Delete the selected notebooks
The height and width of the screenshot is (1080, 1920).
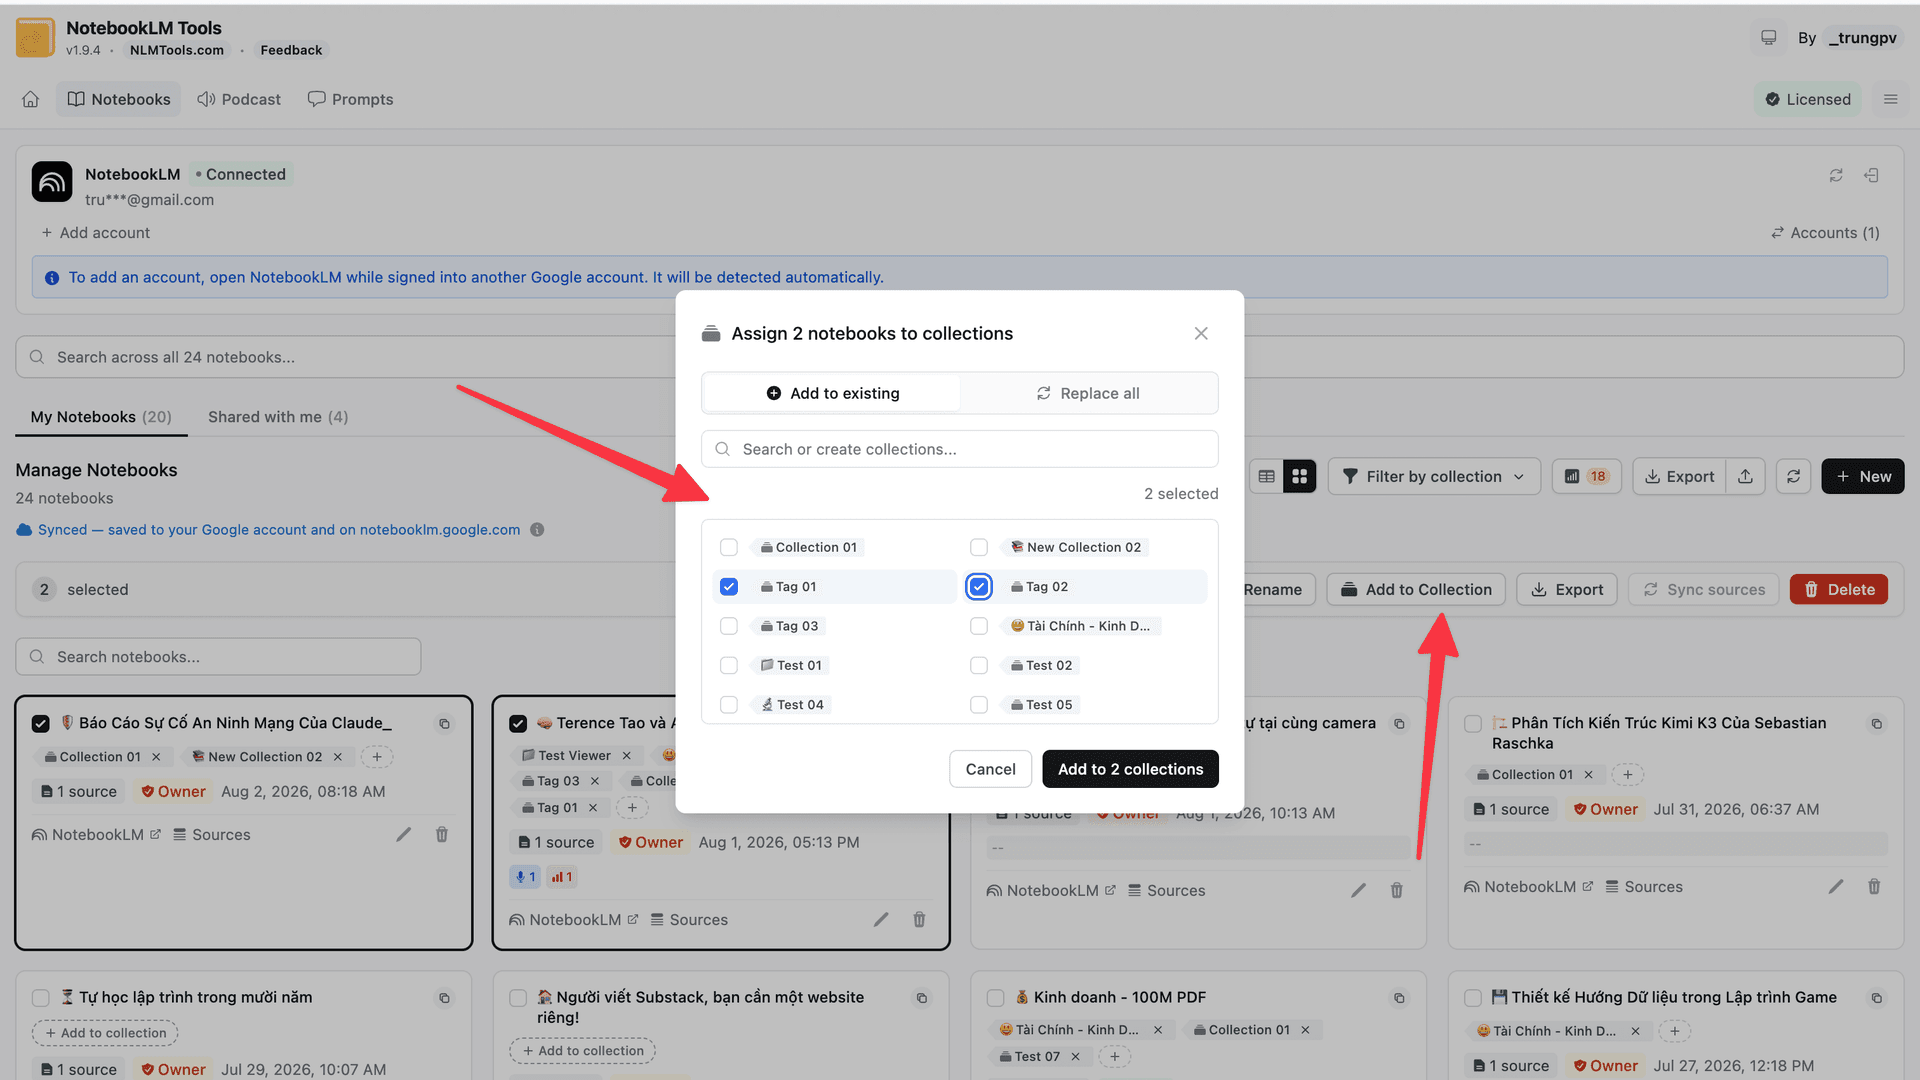click(x=1839, y=590)
